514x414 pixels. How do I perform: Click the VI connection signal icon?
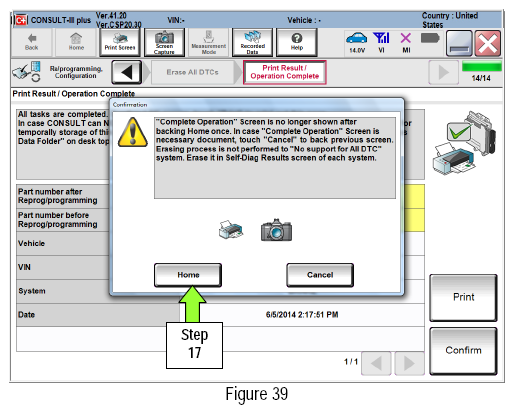click(x=381, y=42)
